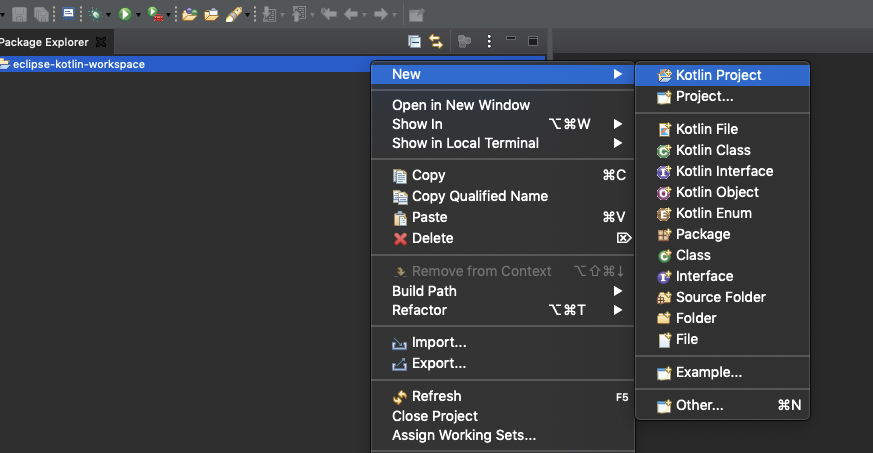Create a new Package

pyautogui.click(x=722, y=234)
